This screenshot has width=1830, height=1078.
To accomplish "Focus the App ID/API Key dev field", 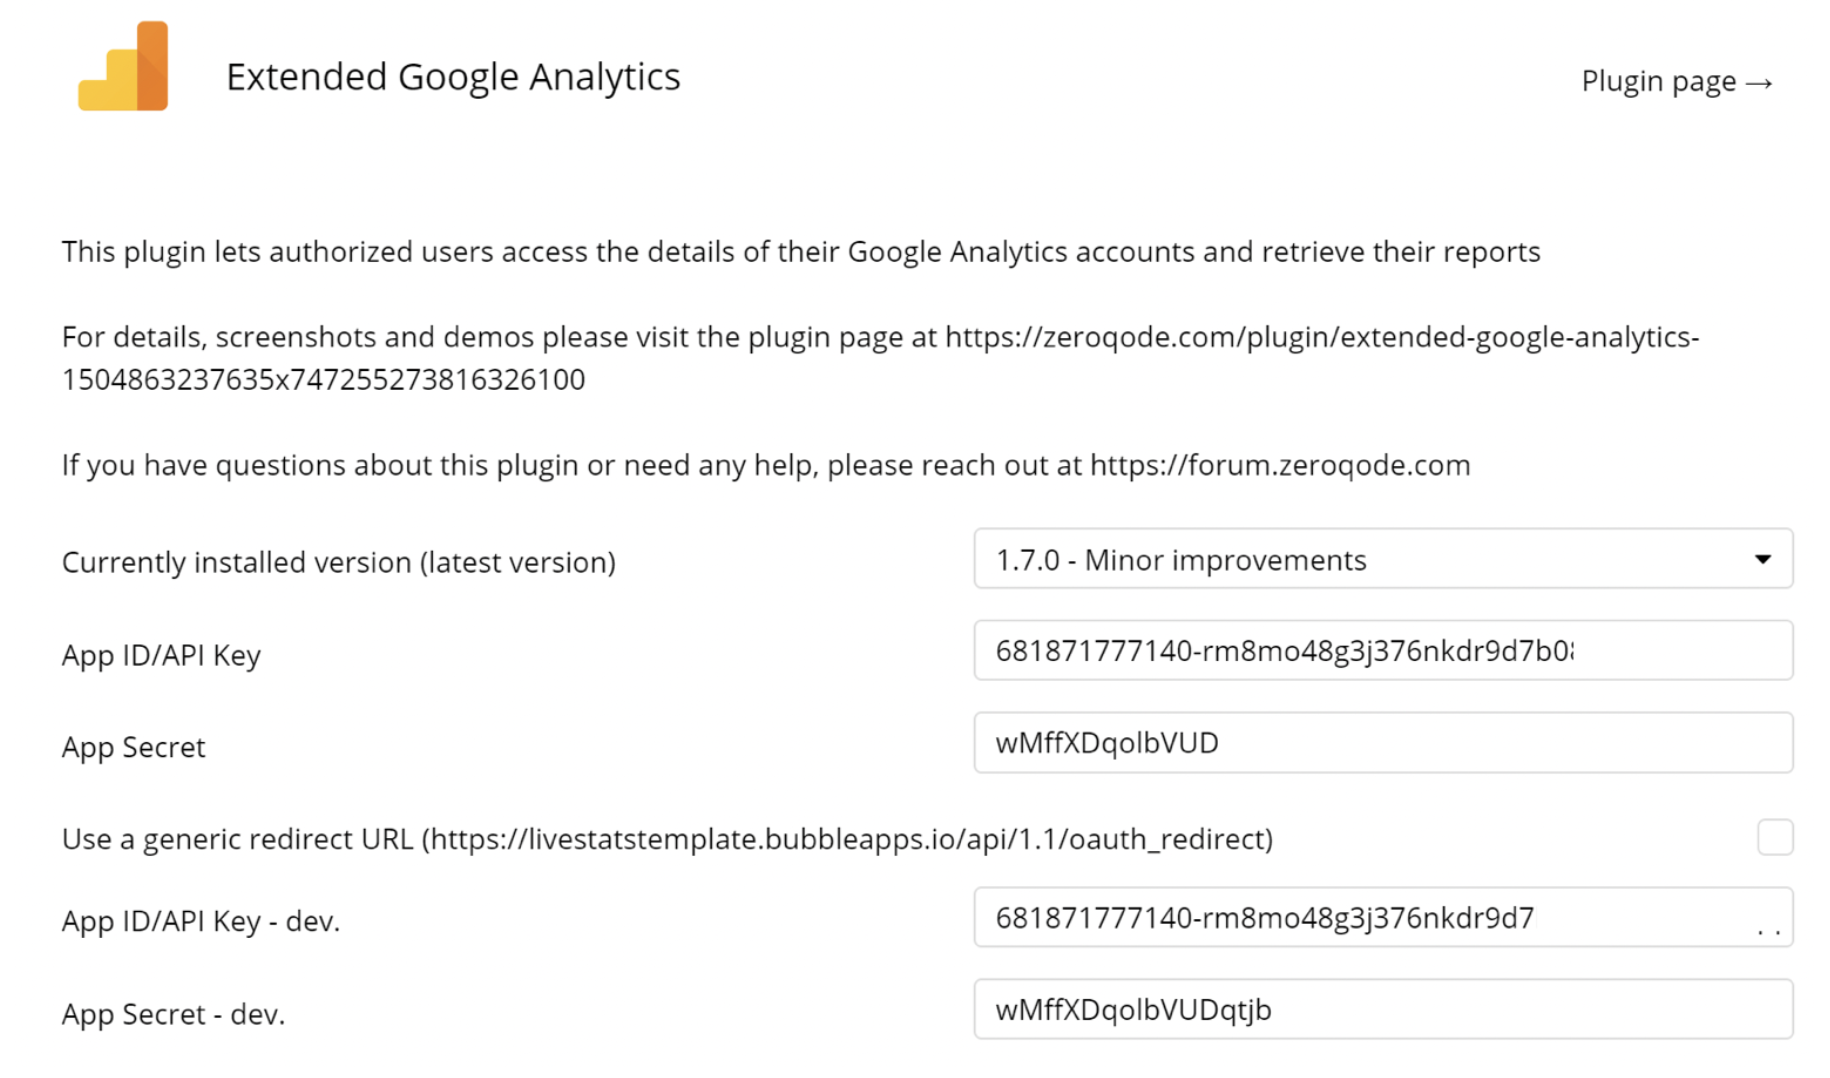I will pos(1382,918).
